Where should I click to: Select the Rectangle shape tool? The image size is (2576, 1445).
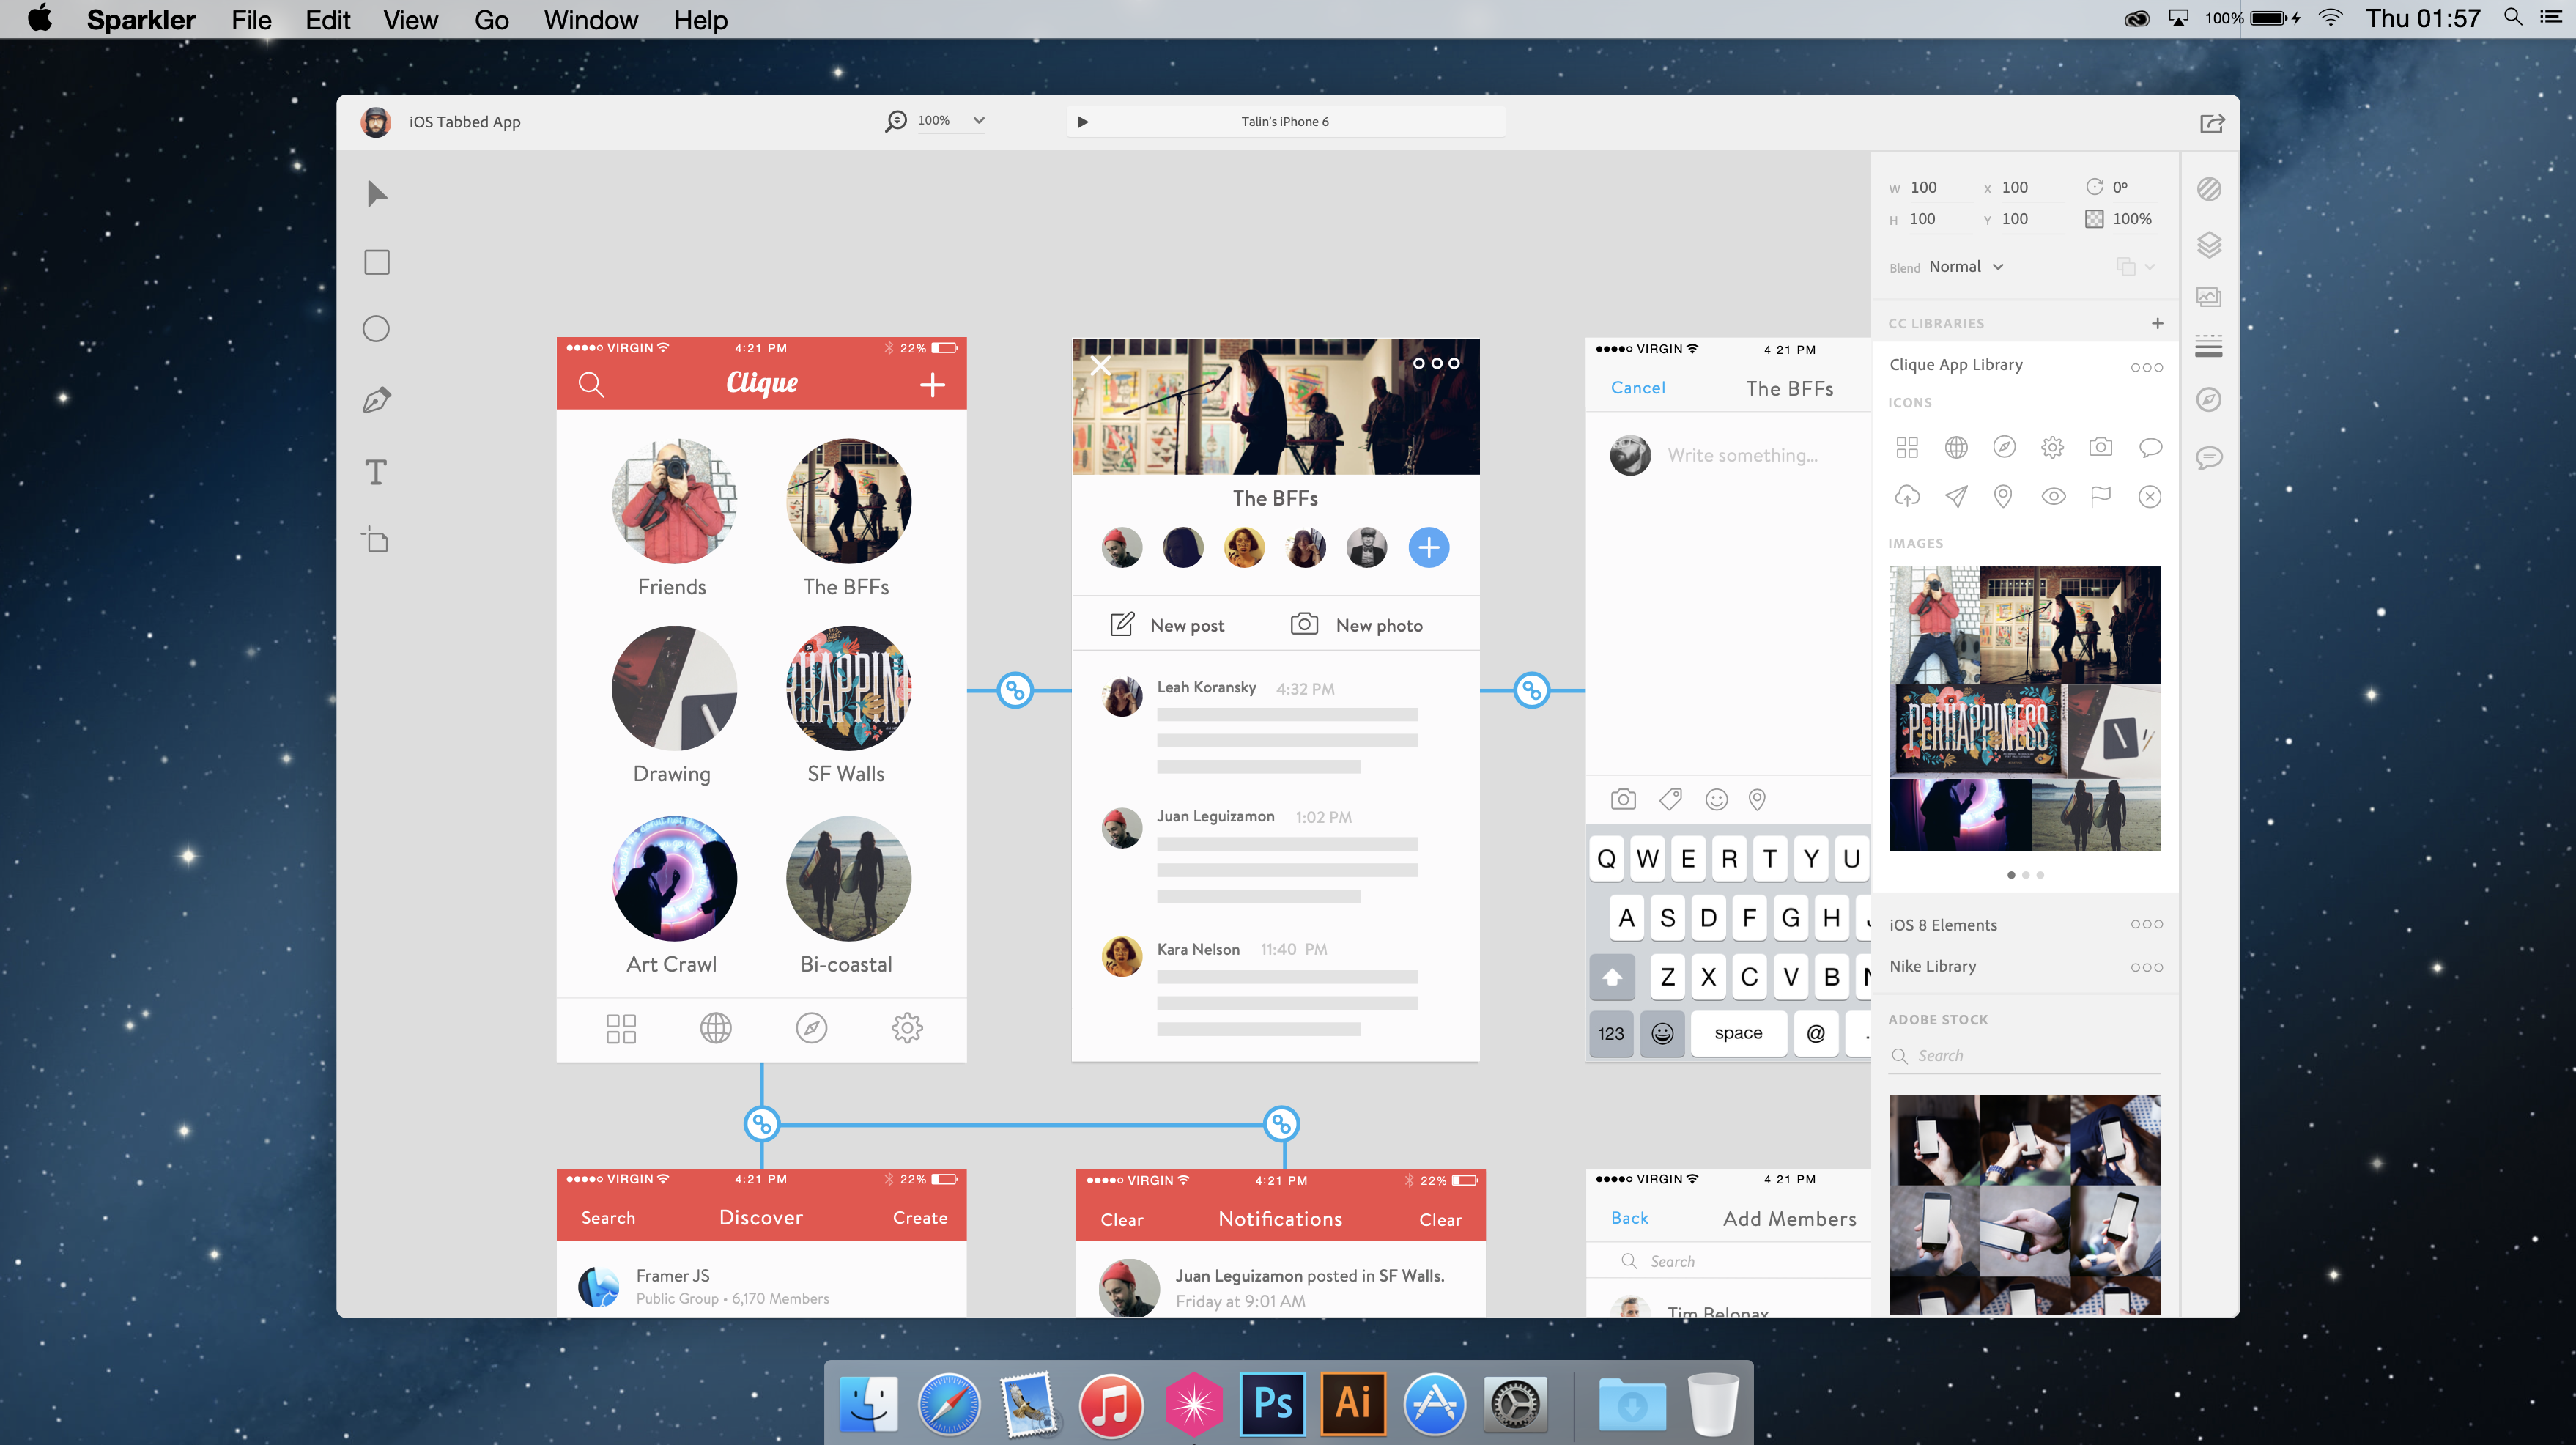[x=376, y=262]
